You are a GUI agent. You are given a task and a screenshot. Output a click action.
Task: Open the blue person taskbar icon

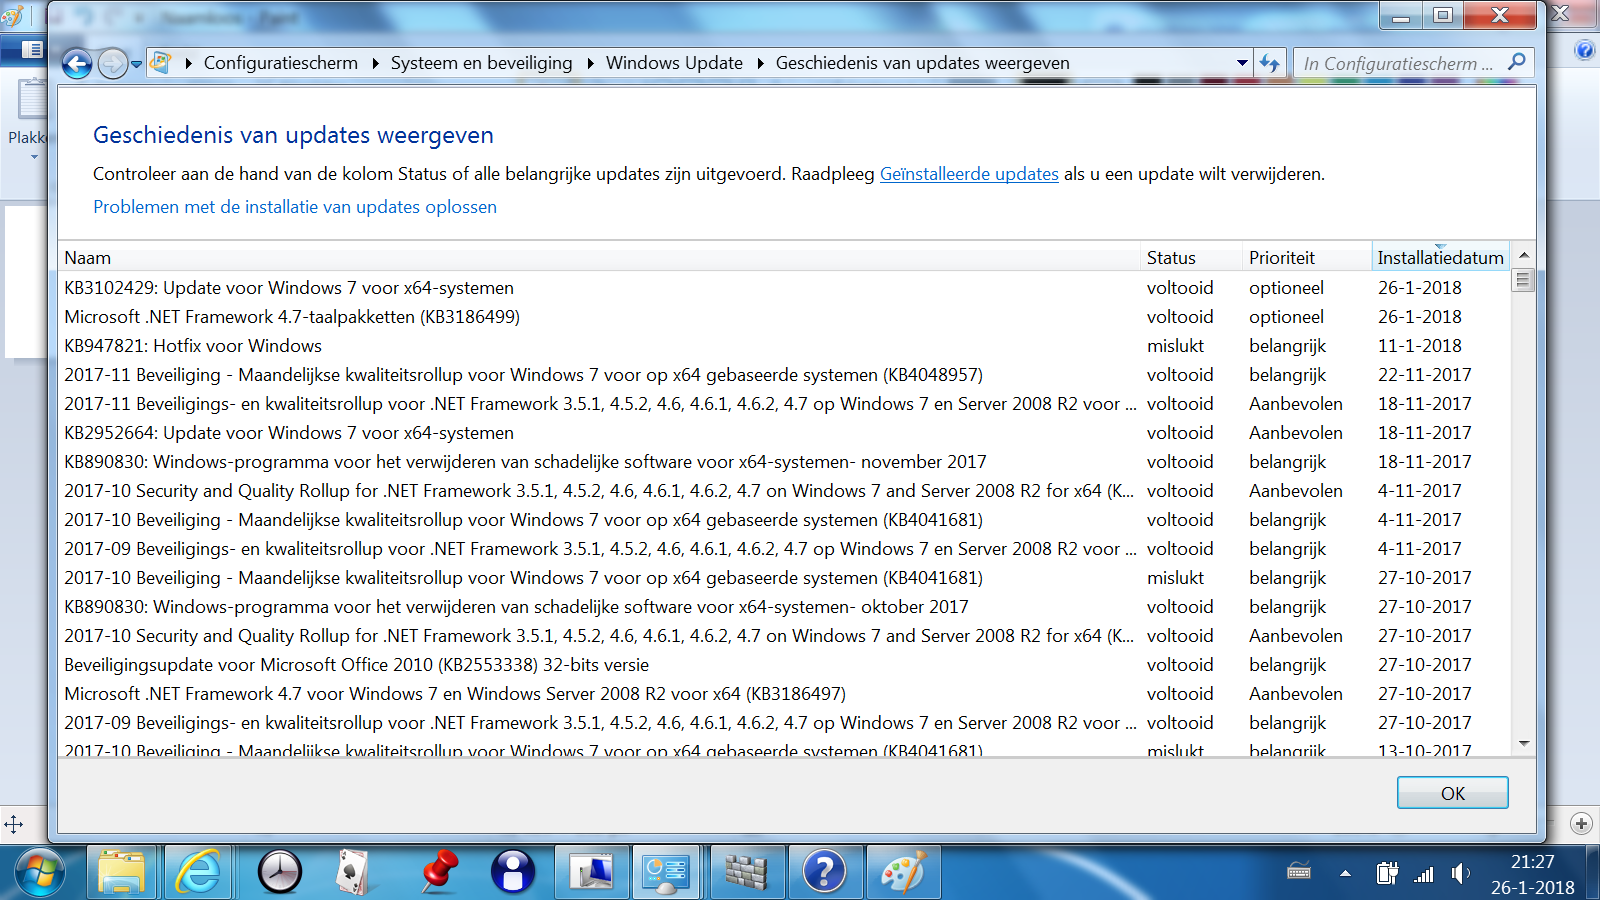tap(513, 873)
